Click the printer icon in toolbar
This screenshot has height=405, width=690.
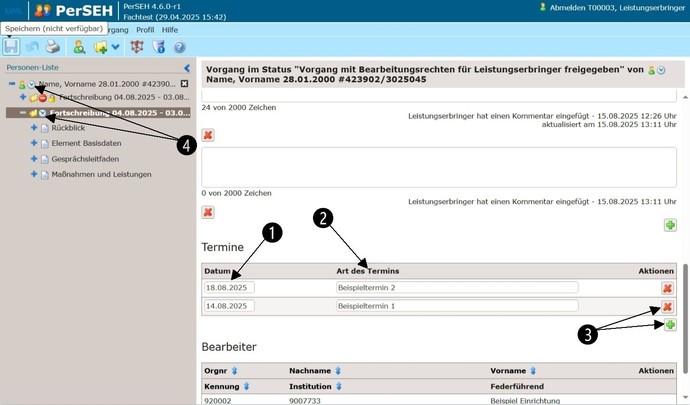tap(53, 47)
